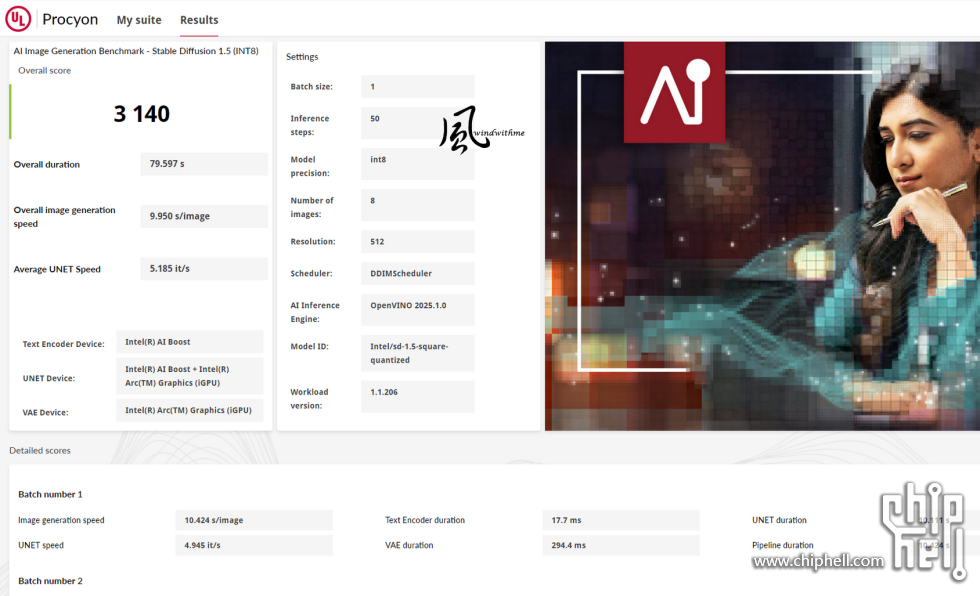
Task: Click the UL Procyon logo icon
Action: tap(18, 19)
